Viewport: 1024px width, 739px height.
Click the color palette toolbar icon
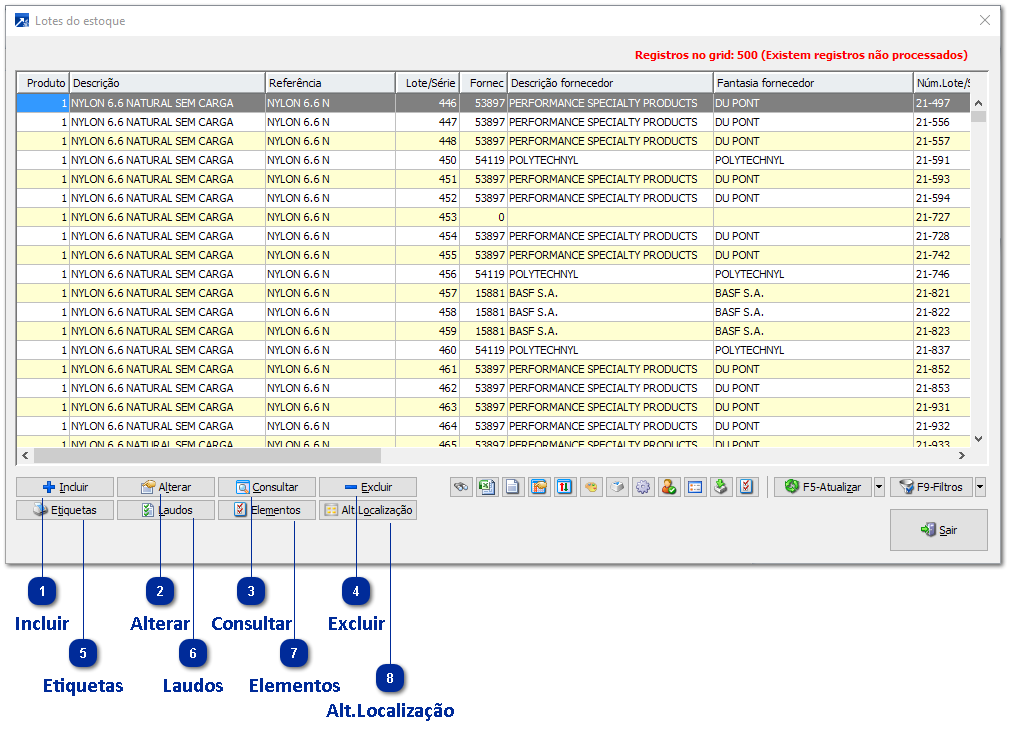591,487
